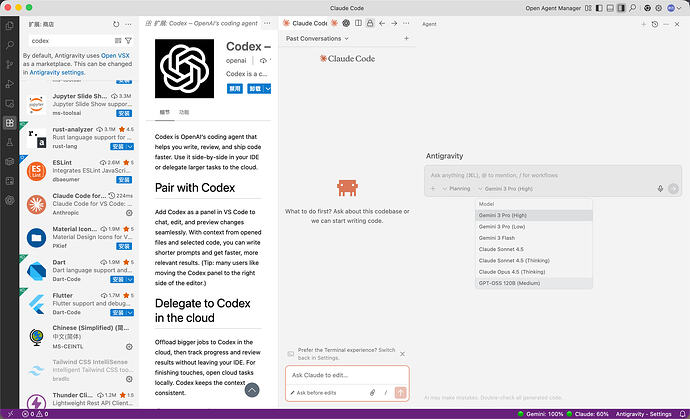The width and height of the screenshot is (690, 419).
Task: Navigate back with left arrow
Action: point(382,23)
